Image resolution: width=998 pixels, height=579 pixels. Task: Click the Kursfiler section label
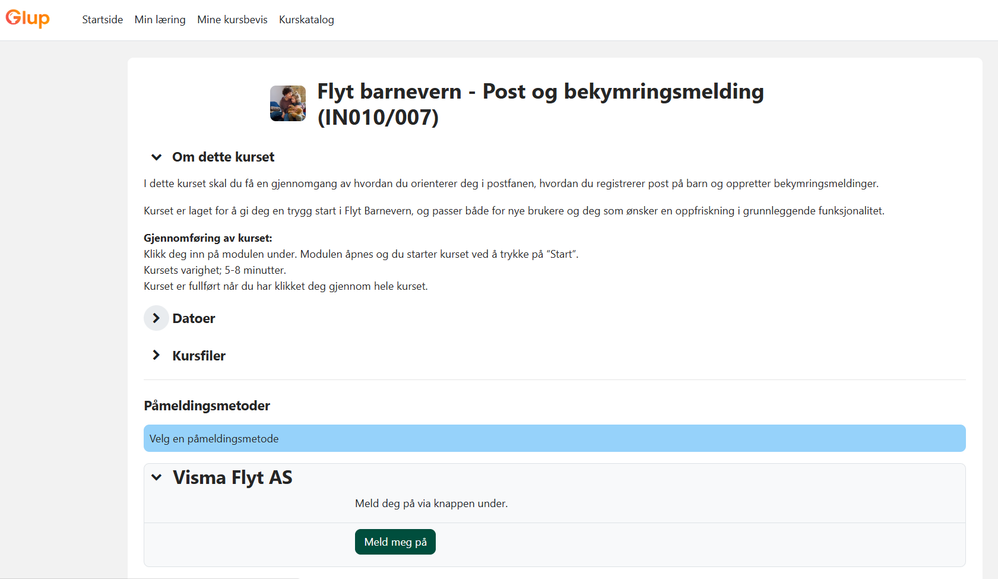pyautogui.click(x=199, y=356)
